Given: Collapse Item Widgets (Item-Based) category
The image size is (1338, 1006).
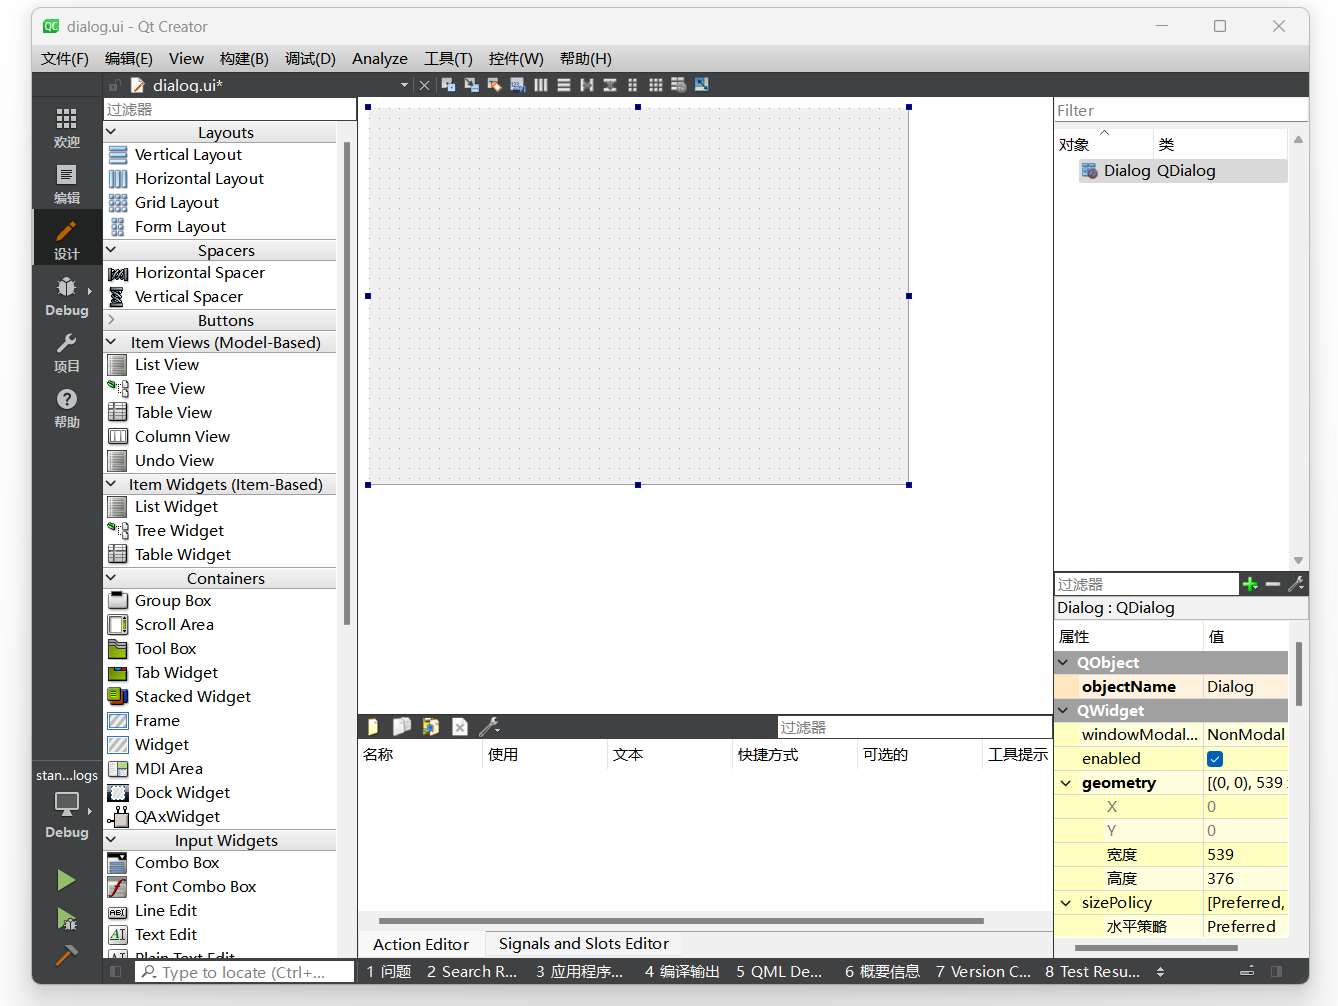Looking at the screenshot, I should [111, 484].
